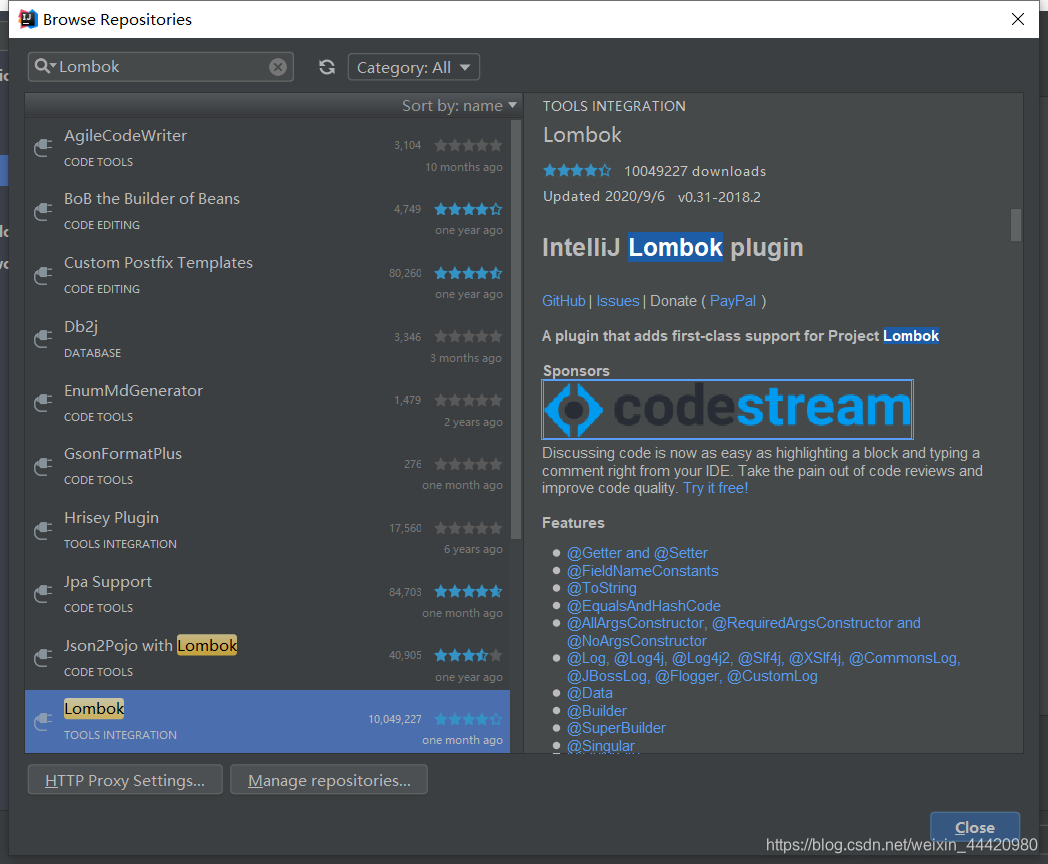Open the @FieldNameConstants feature link

point(642,571)
